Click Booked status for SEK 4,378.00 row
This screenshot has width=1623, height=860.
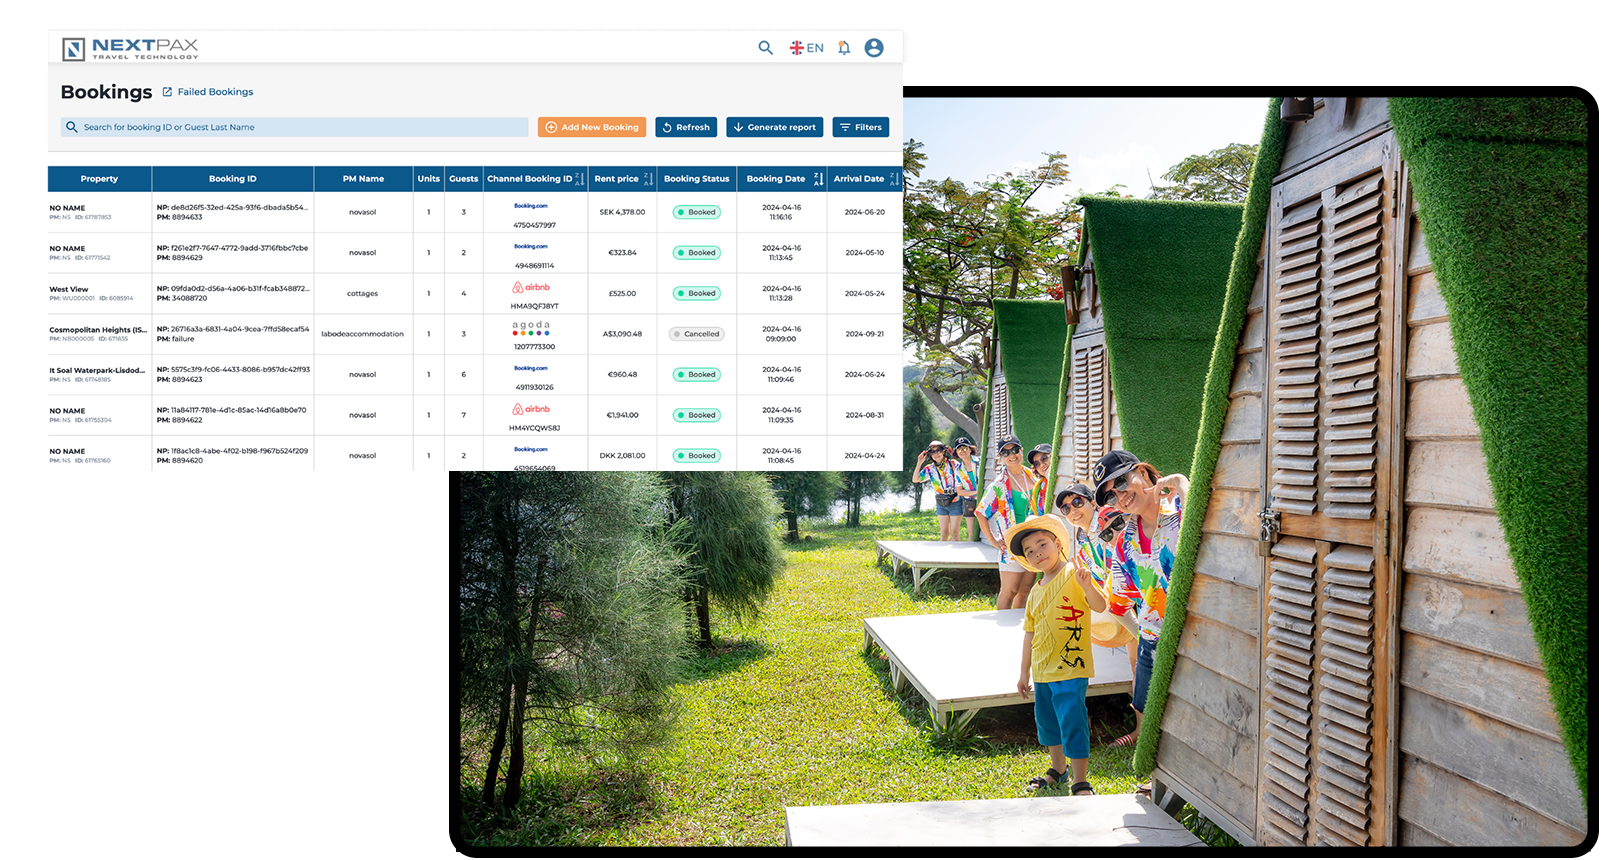[x=696, y=212]
